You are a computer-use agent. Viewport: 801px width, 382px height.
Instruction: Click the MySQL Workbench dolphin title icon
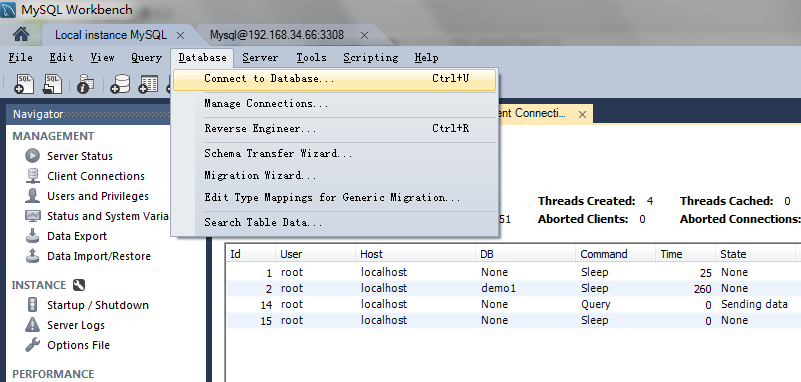[8, 9]
